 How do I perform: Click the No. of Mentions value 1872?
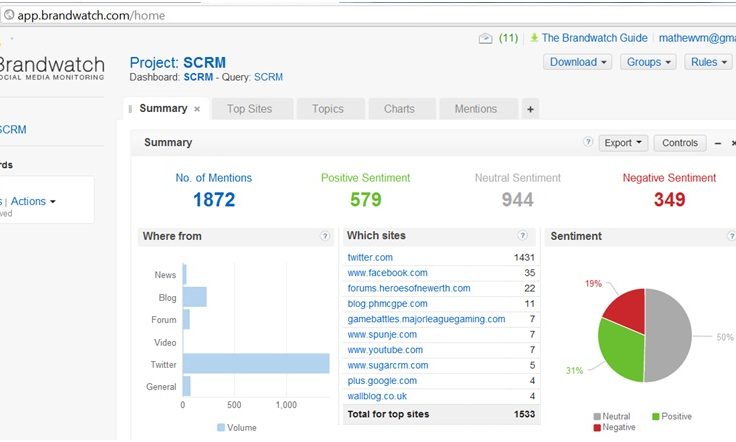coord(214,200)
